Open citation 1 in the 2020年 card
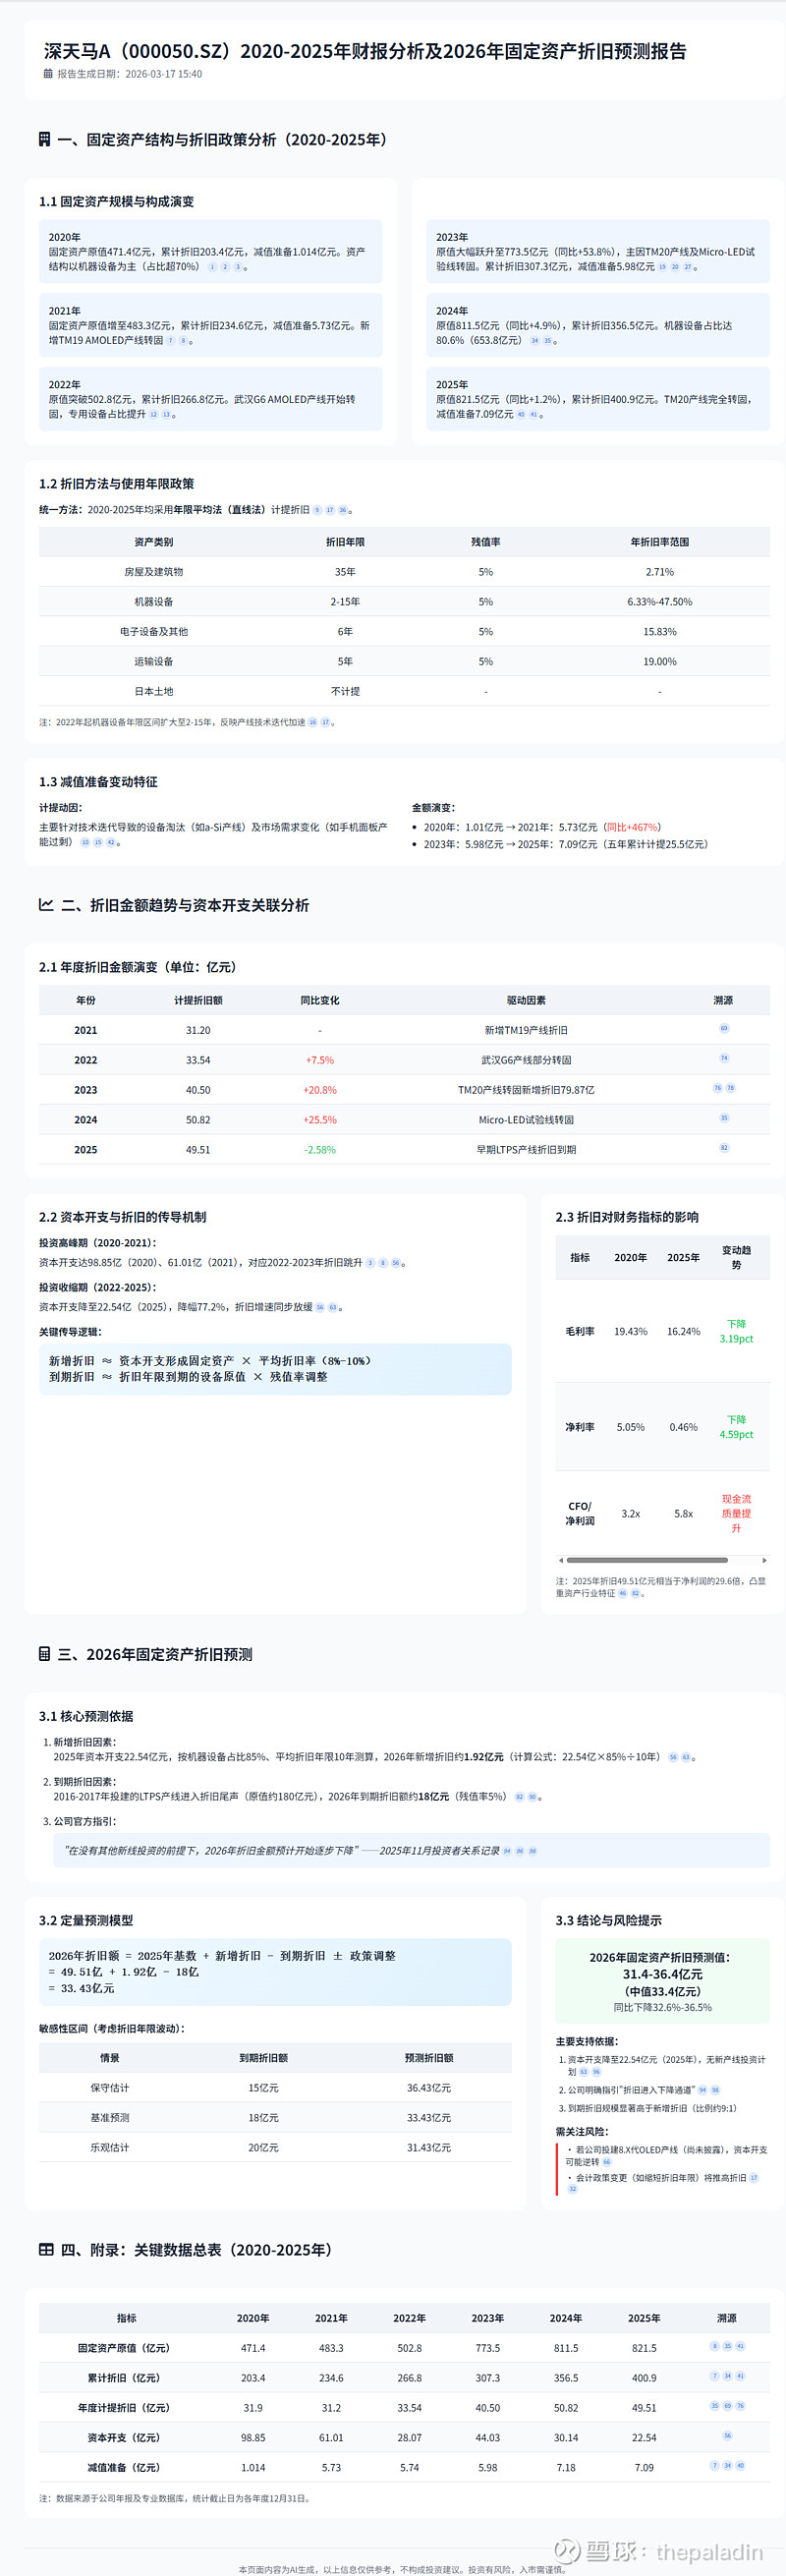Screen dimensions: 786x2576 (x=212, y=267)
